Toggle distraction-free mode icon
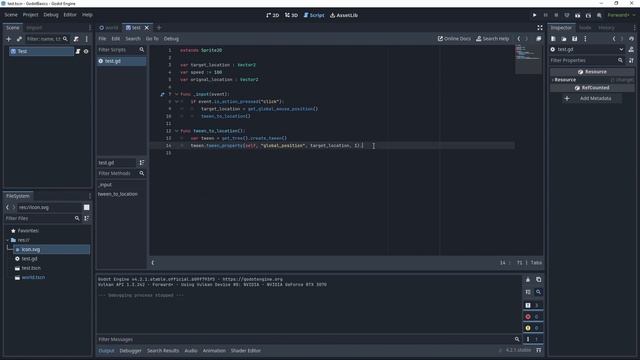Viewport: 640px width, 360px height. coord(540,27)
